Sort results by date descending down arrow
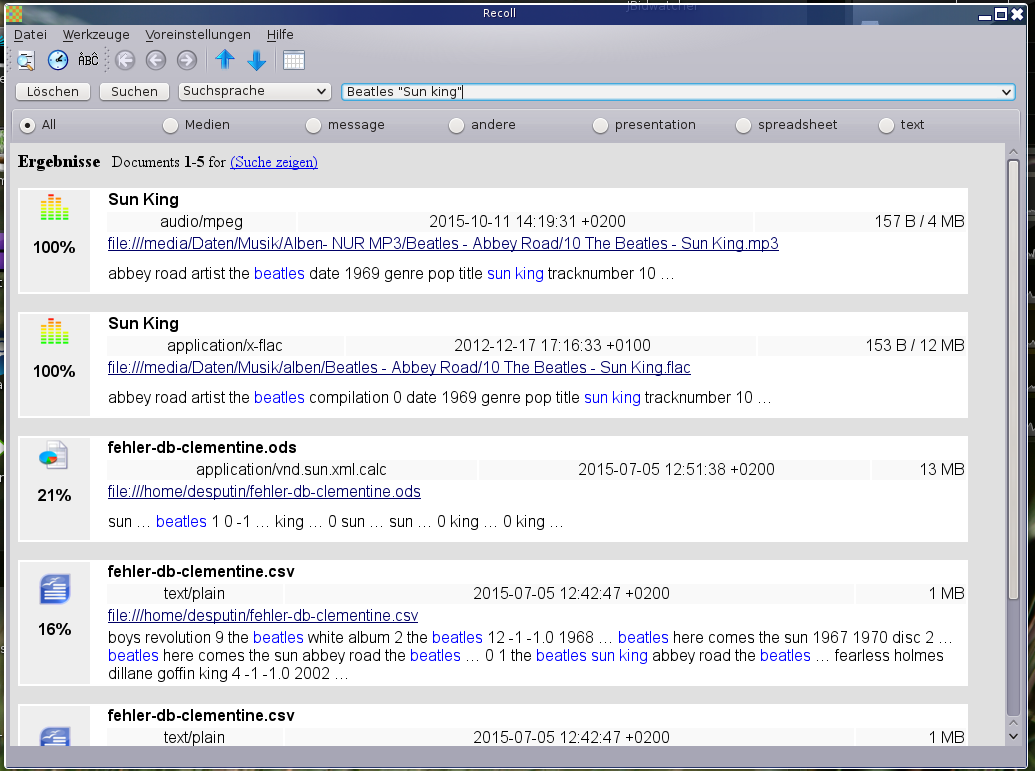 coord(256,61)
